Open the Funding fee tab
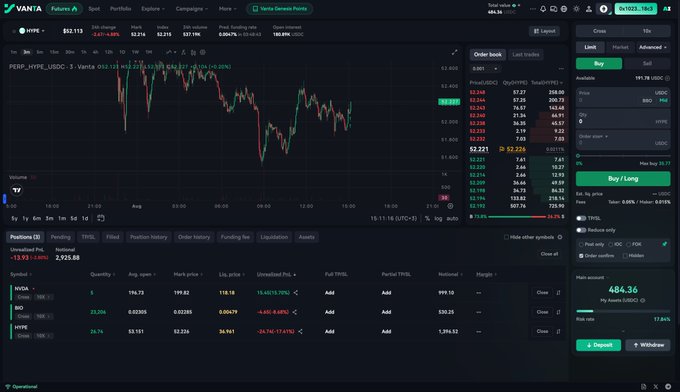Viewport: 680px width, 392px height. pyautogui.click(x=235, y=237)
